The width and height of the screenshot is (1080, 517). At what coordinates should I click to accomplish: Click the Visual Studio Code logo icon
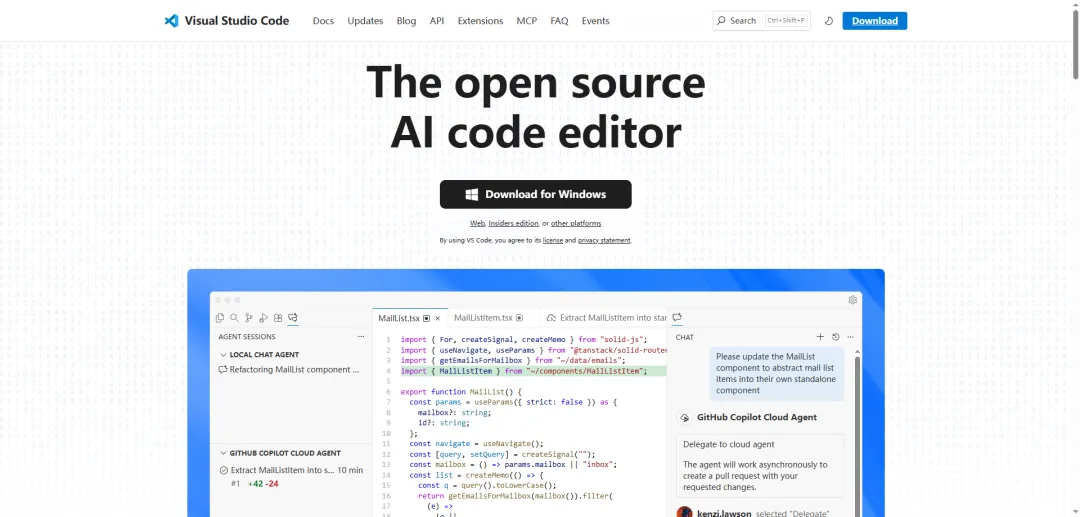click(172, 21)
